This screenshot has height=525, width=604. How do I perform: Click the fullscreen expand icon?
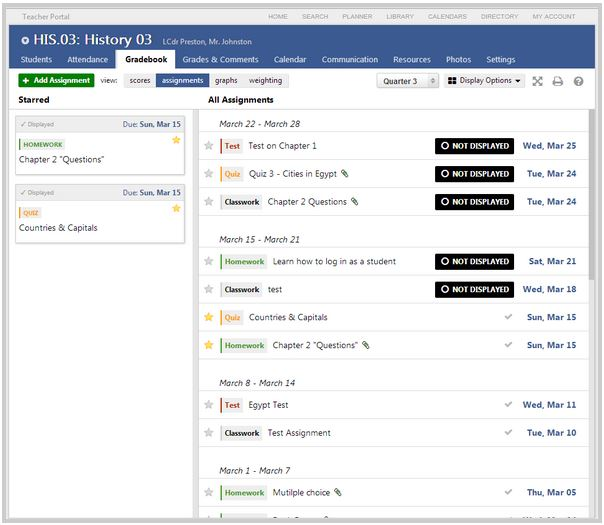click(537, 81)
